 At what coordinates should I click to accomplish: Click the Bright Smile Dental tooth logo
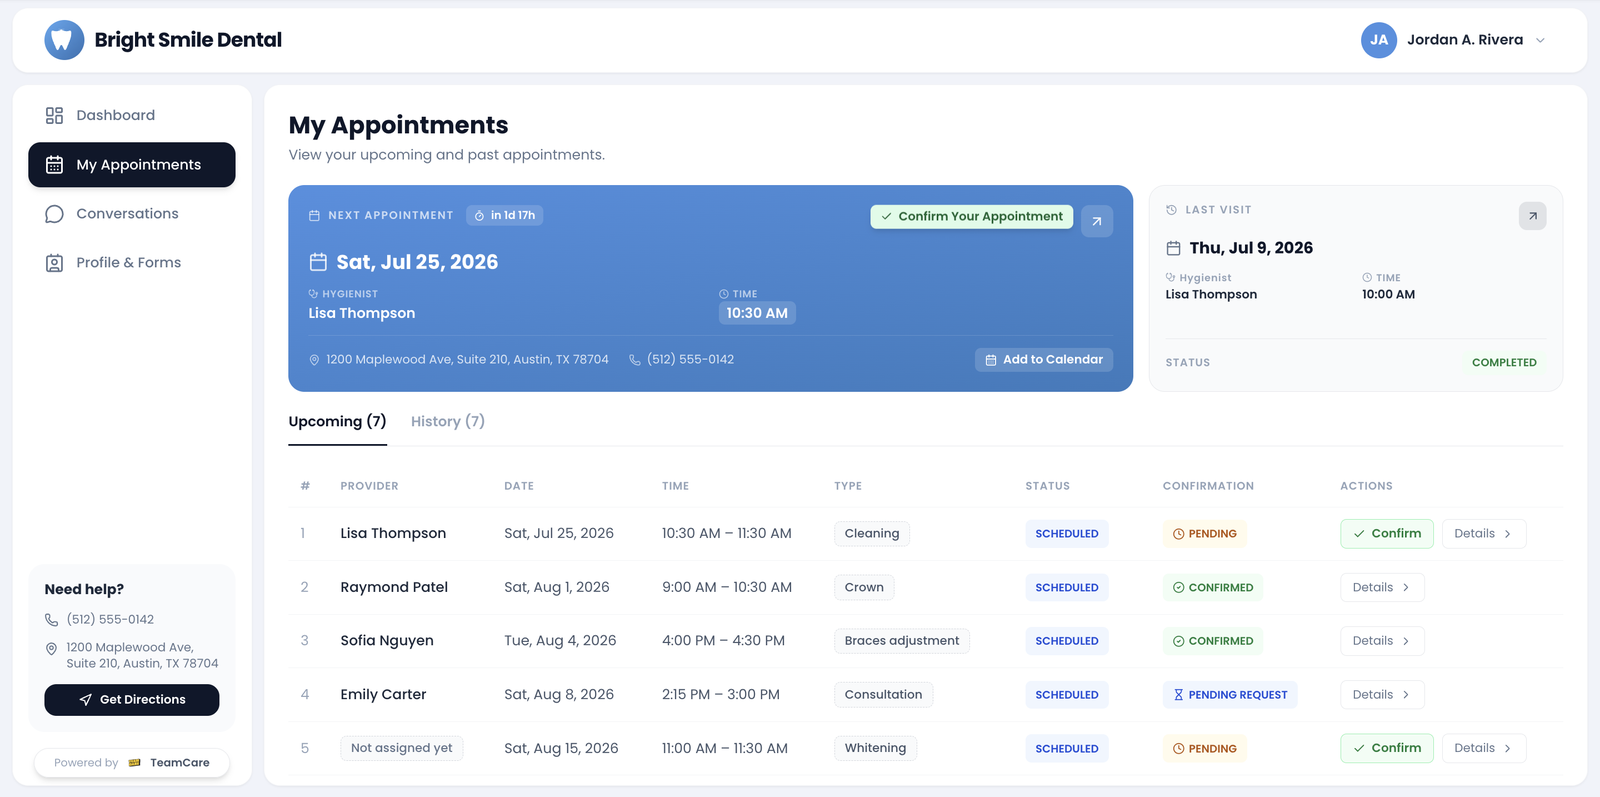[x=64, y=40]
